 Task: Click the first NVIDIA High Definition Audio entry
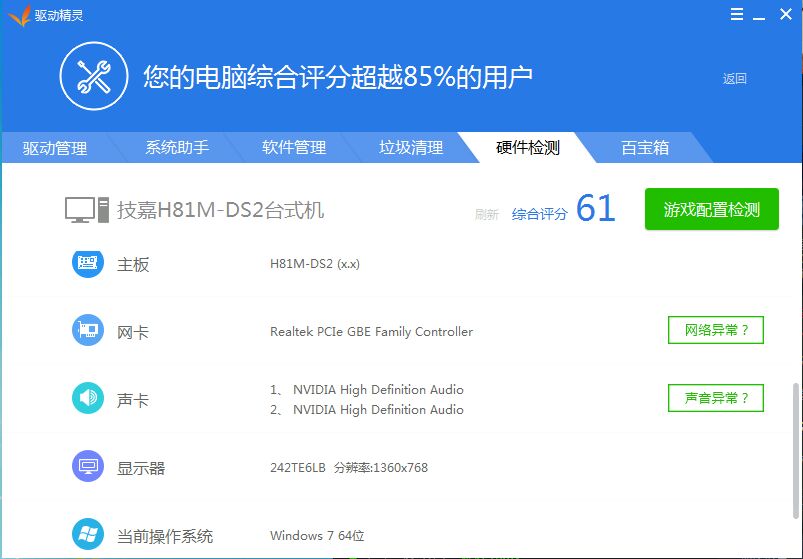point(378,390)
